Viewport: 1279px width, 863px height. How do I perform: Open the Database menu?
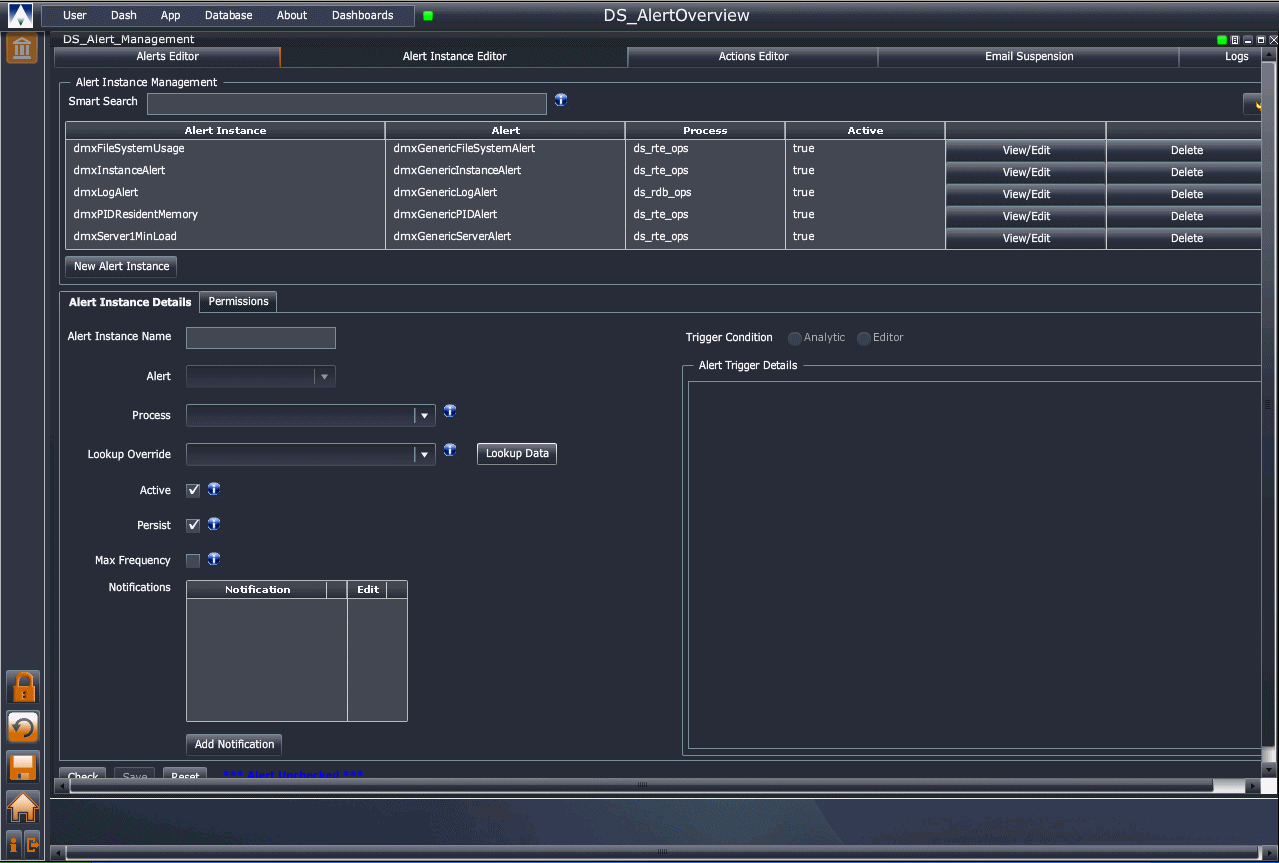pyautogui.click(x=229, y=15)
